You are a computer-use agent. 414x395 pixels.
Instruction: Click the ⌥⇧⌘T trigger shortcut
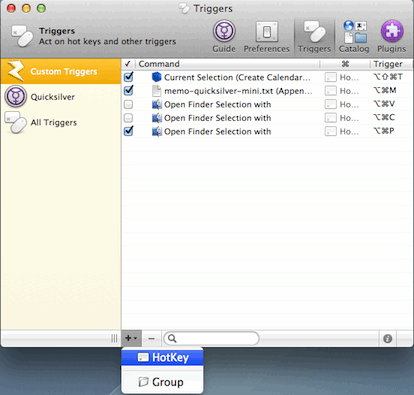click(388, 77)
